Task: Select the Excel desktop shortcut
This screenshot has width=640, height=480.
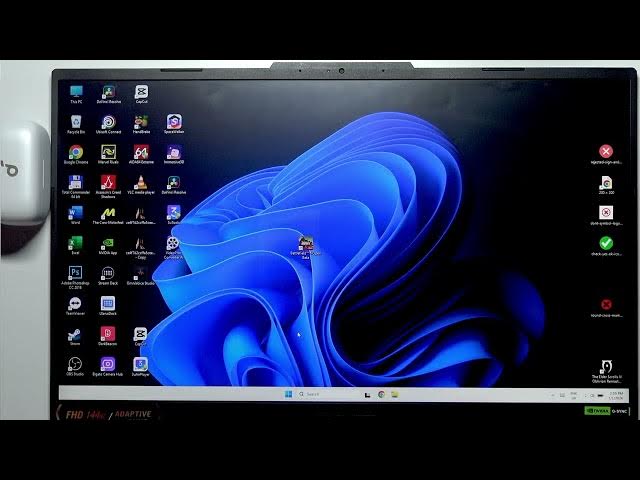Action: pyautogui.click(x=76, y=245)
